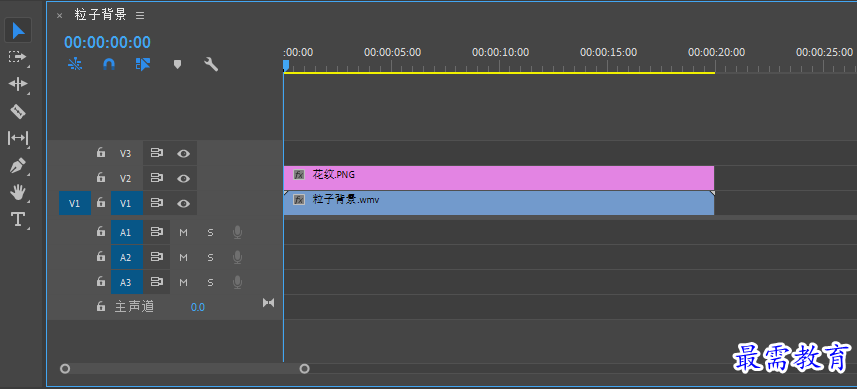Screen dimensions: 857x389
Task: Click the master track 0.0 volume value
Action: coord(198,307)
